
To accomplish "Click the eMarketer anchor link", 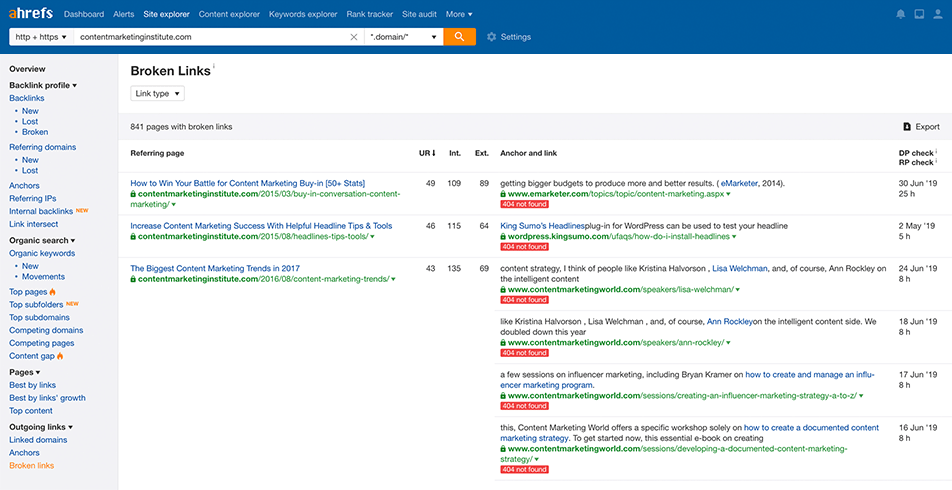I will click(x=739, y=183).
